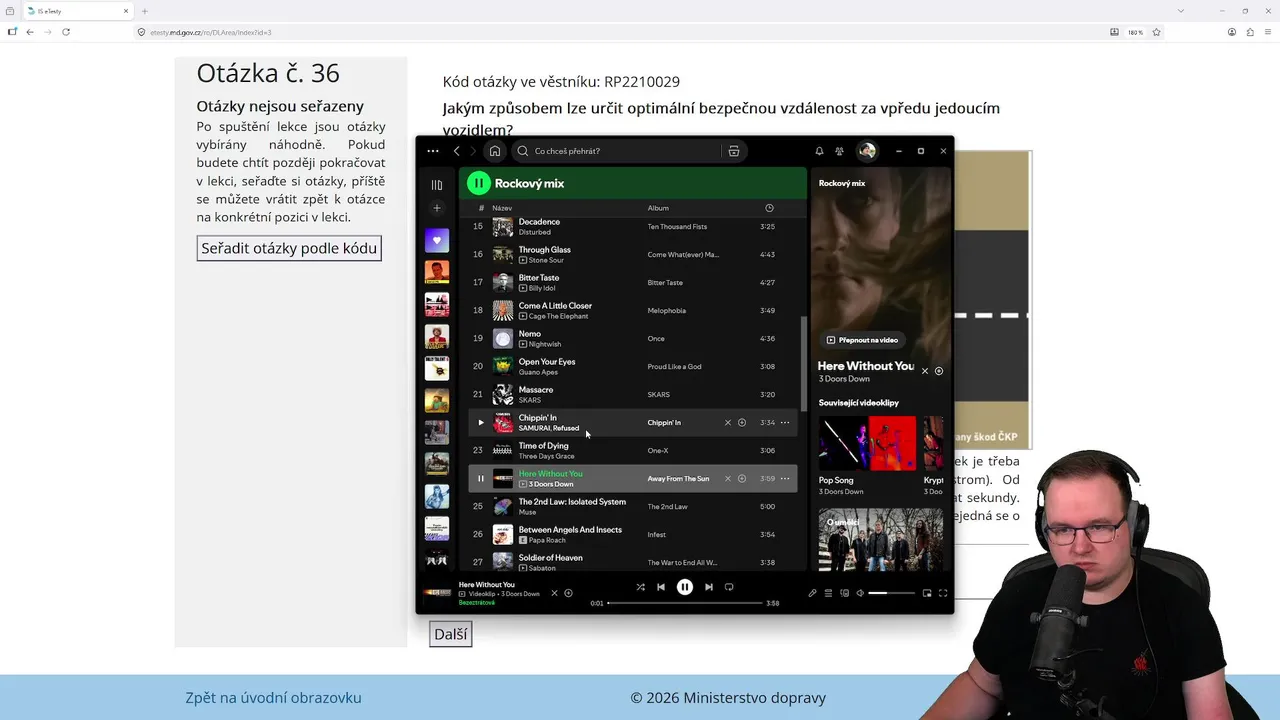
Task: Toggle repeat in the player bar
Action: (729, 587)
